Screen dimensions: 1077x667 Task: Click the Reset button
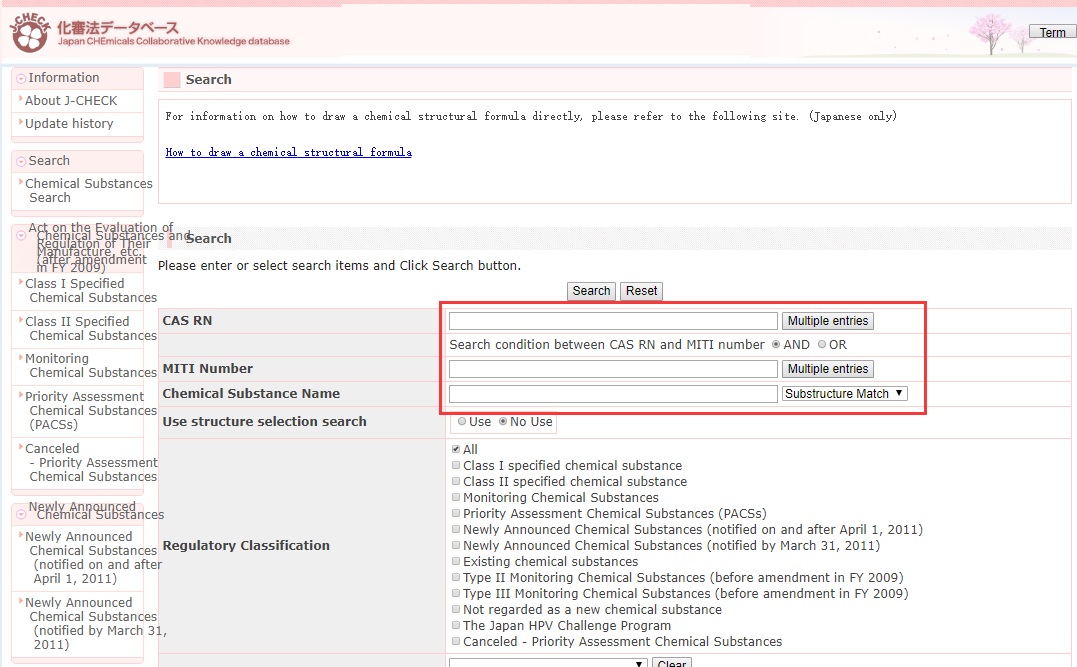tap(641, 291)
